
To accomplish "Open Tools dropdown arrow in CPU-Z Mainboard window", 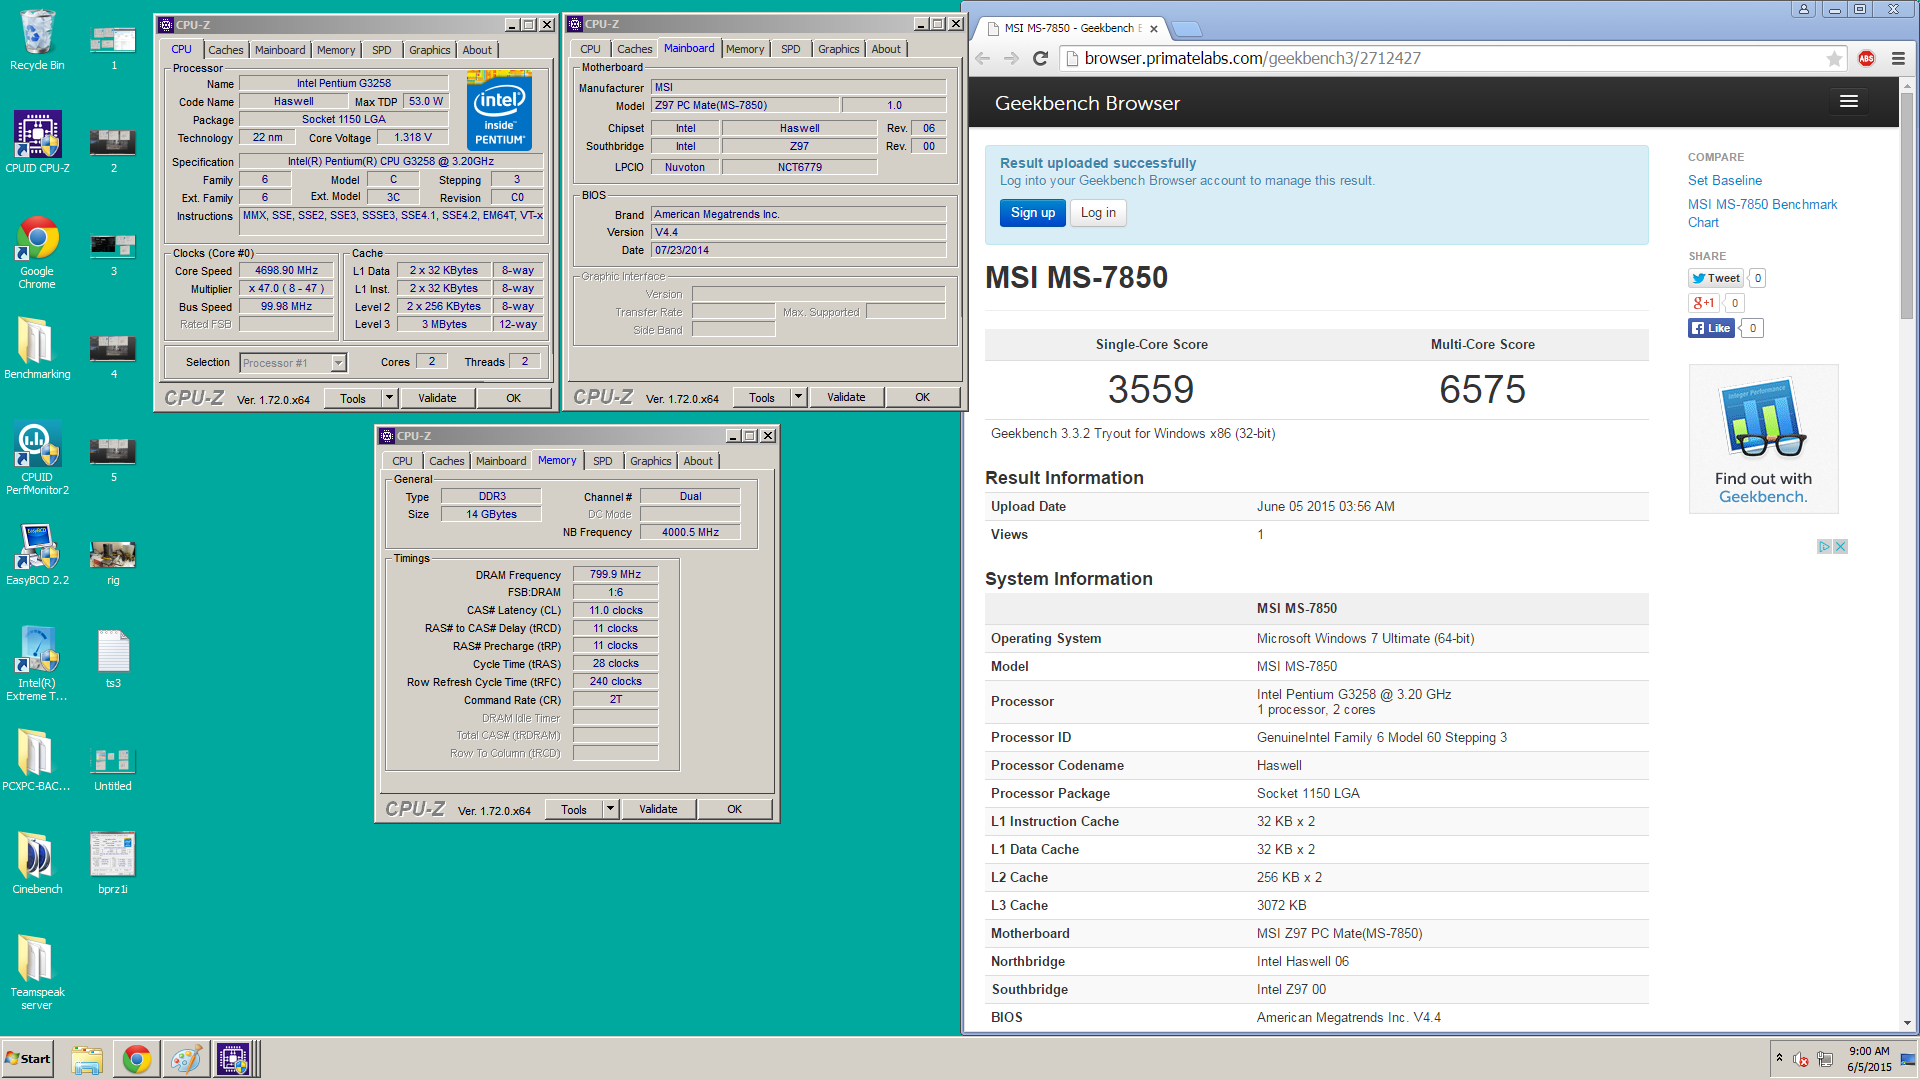I will (x=798, y=397).
